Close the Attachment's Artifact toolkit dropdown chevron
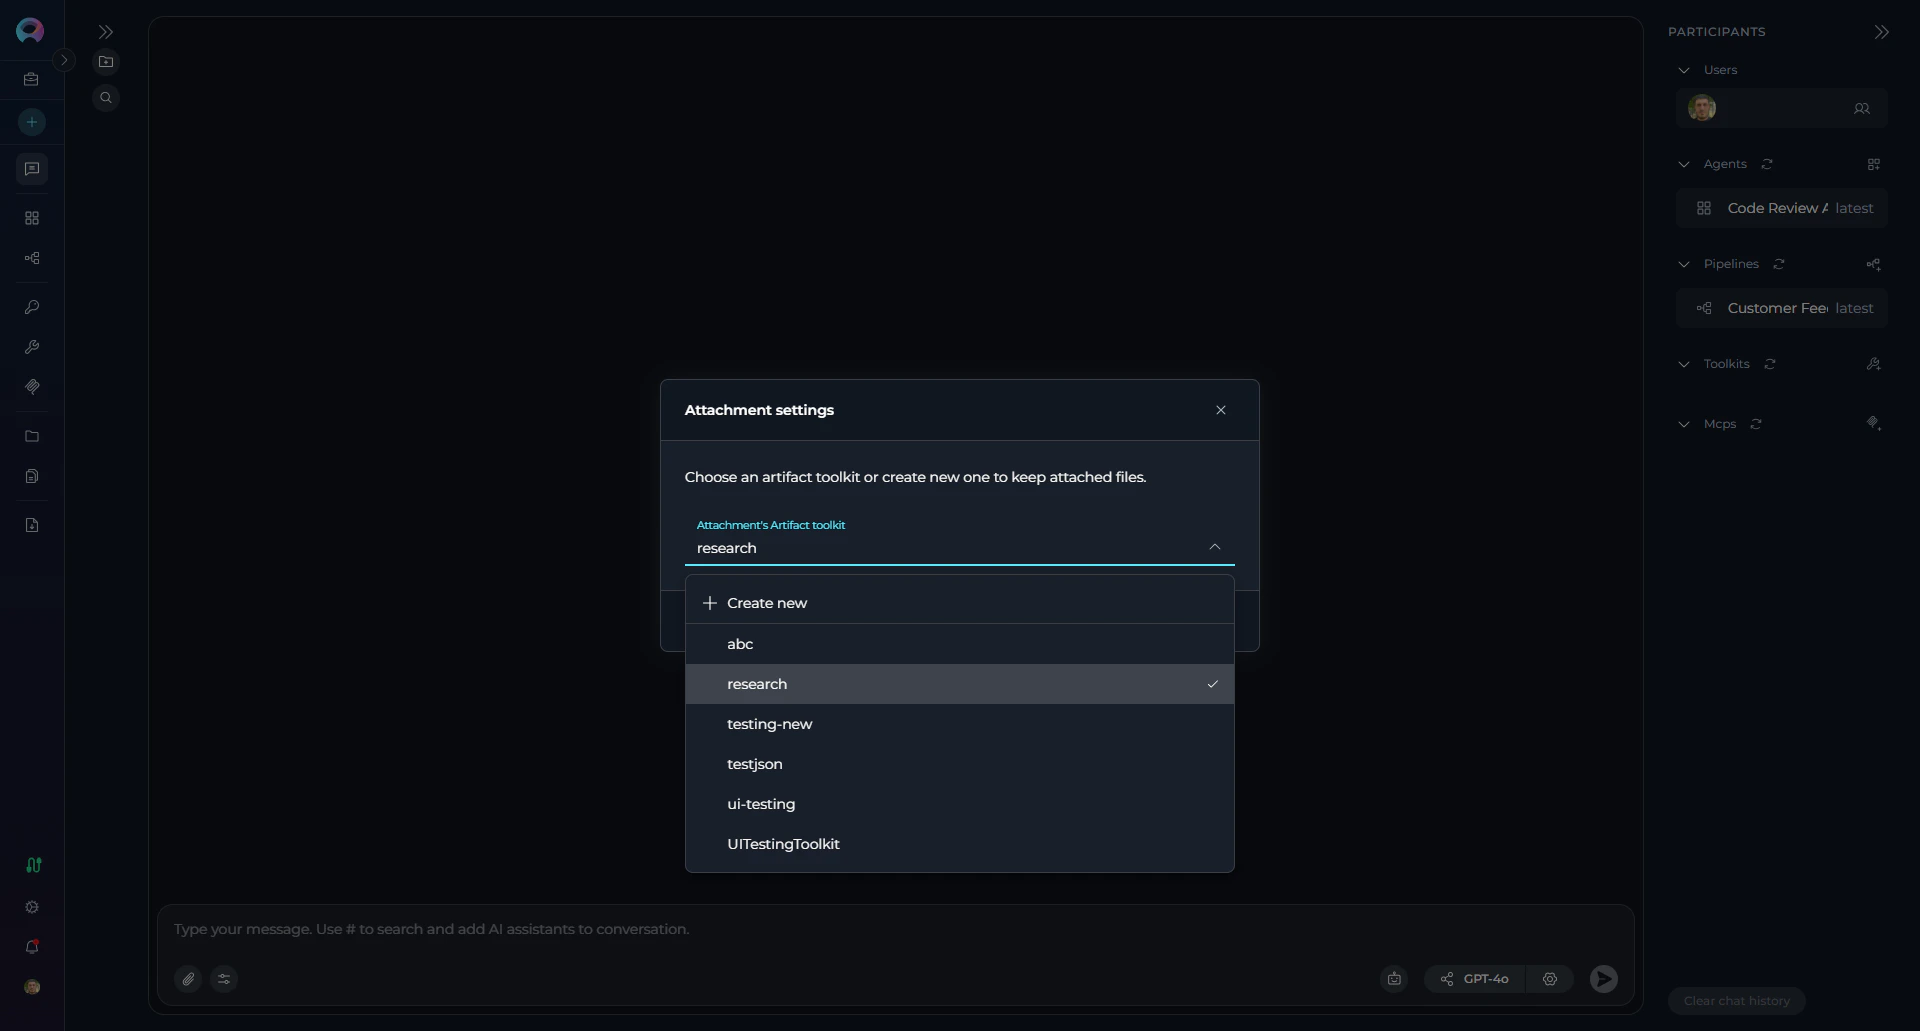The width and height of the screenshot is (1920, 1031). point(1215,547)
